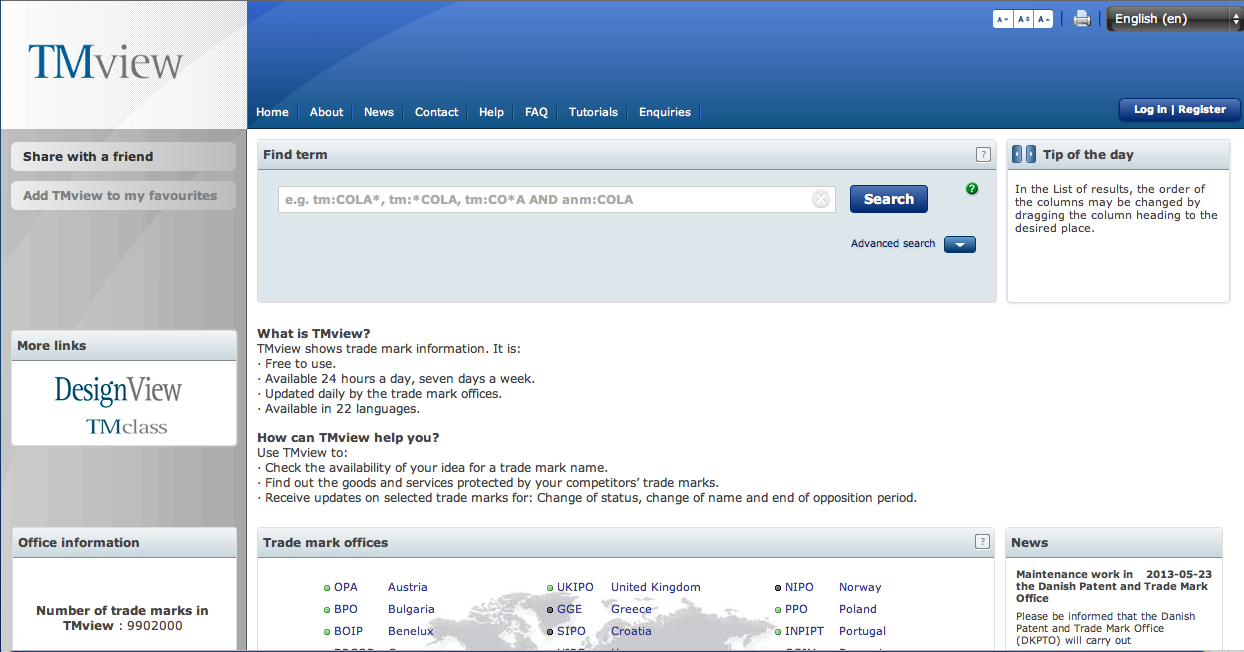Show the next tip of the day
Viewport: 1244px width, 652px height.
pos(1031,154)
